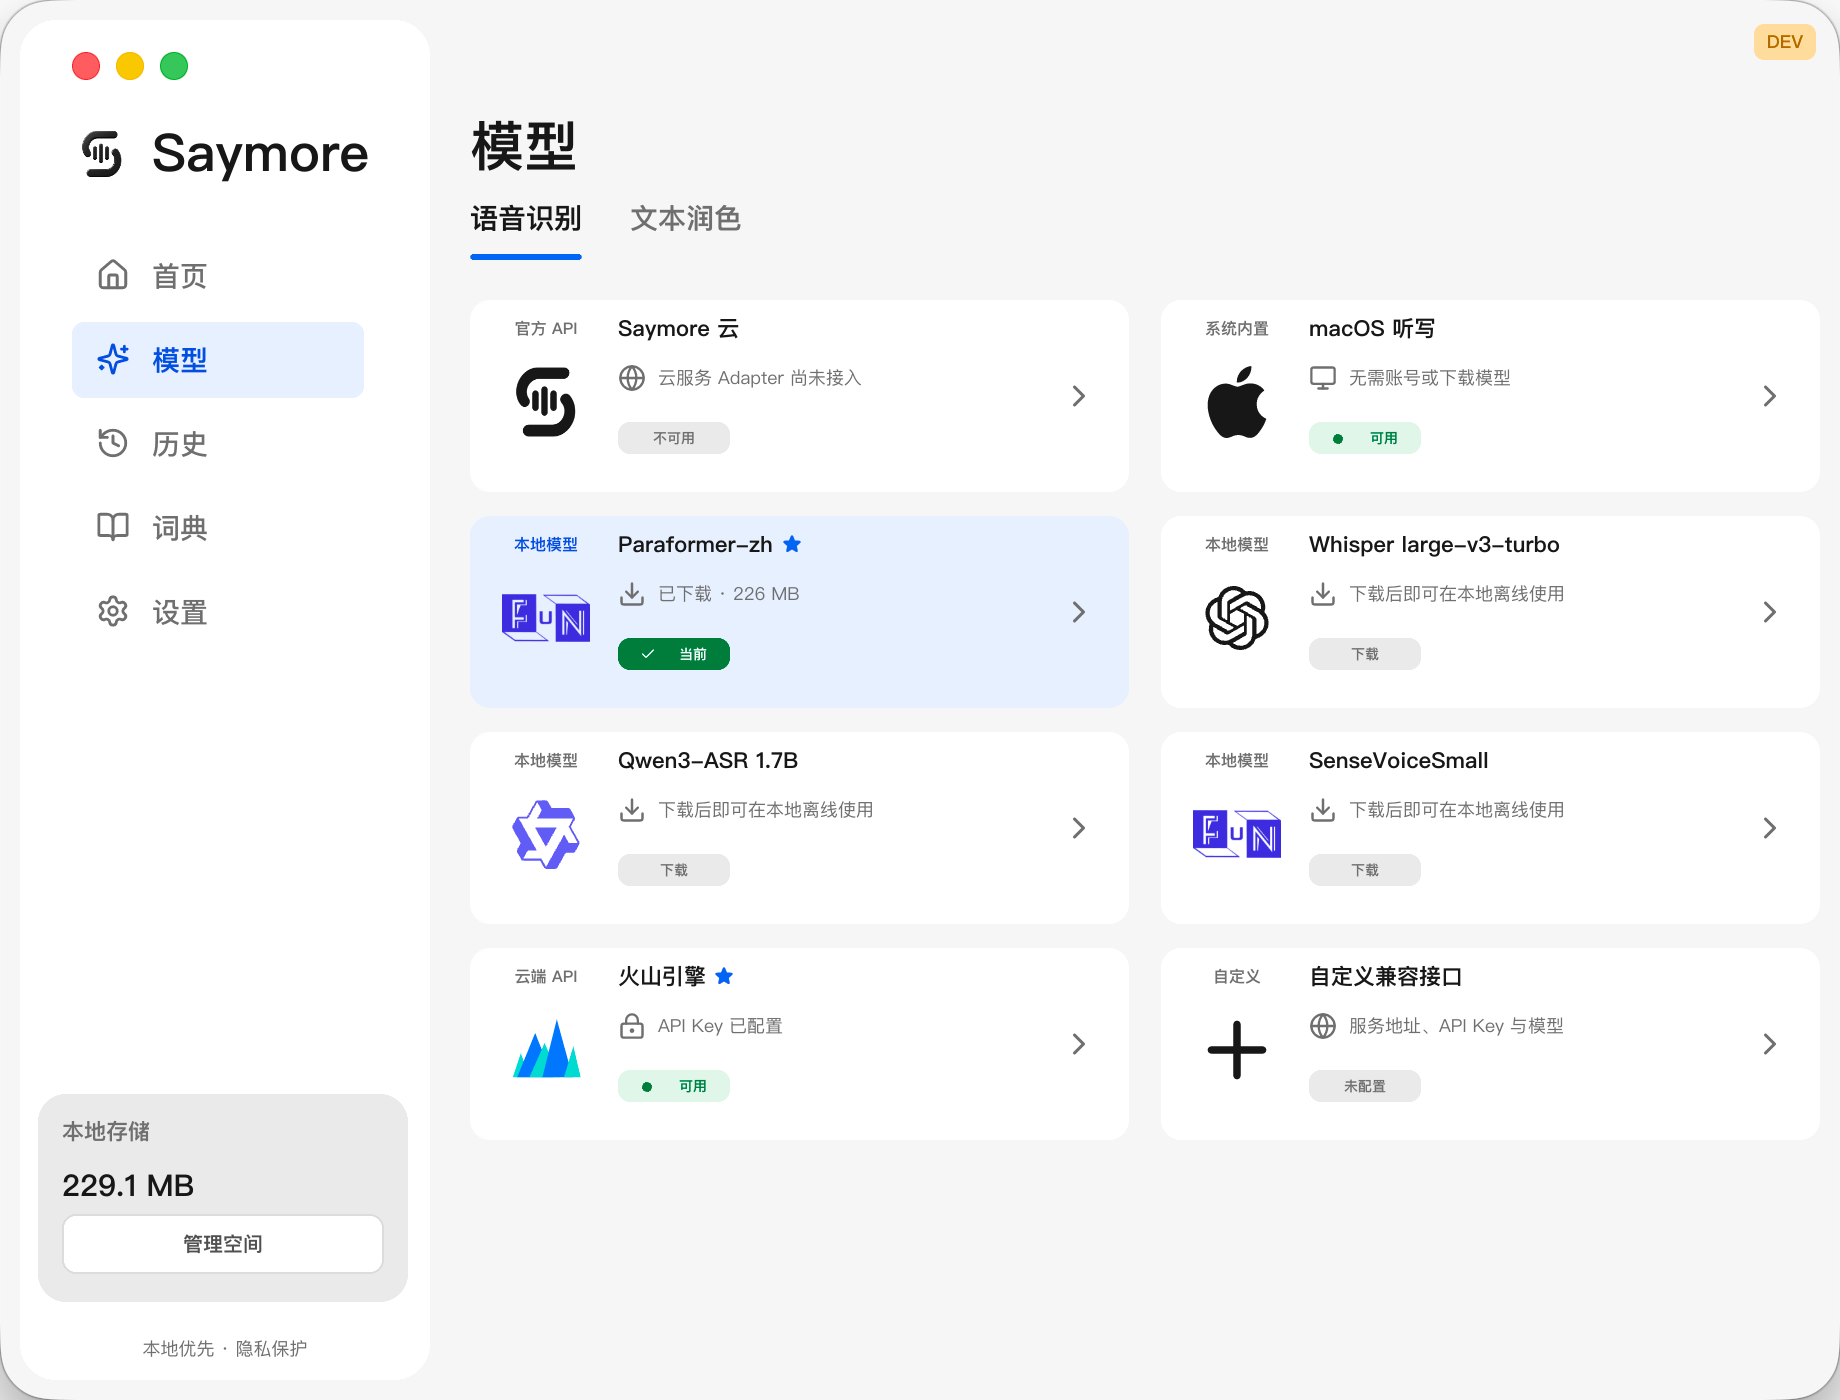Click the 火山引擎 mountain logo

[546, 1048]
